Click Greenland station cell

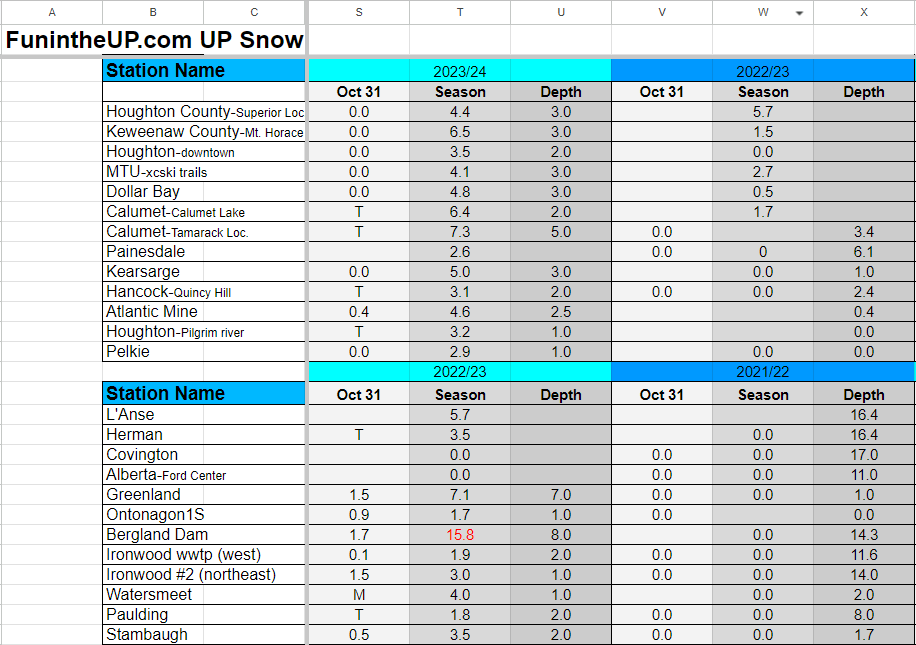(x=204, y=494)
